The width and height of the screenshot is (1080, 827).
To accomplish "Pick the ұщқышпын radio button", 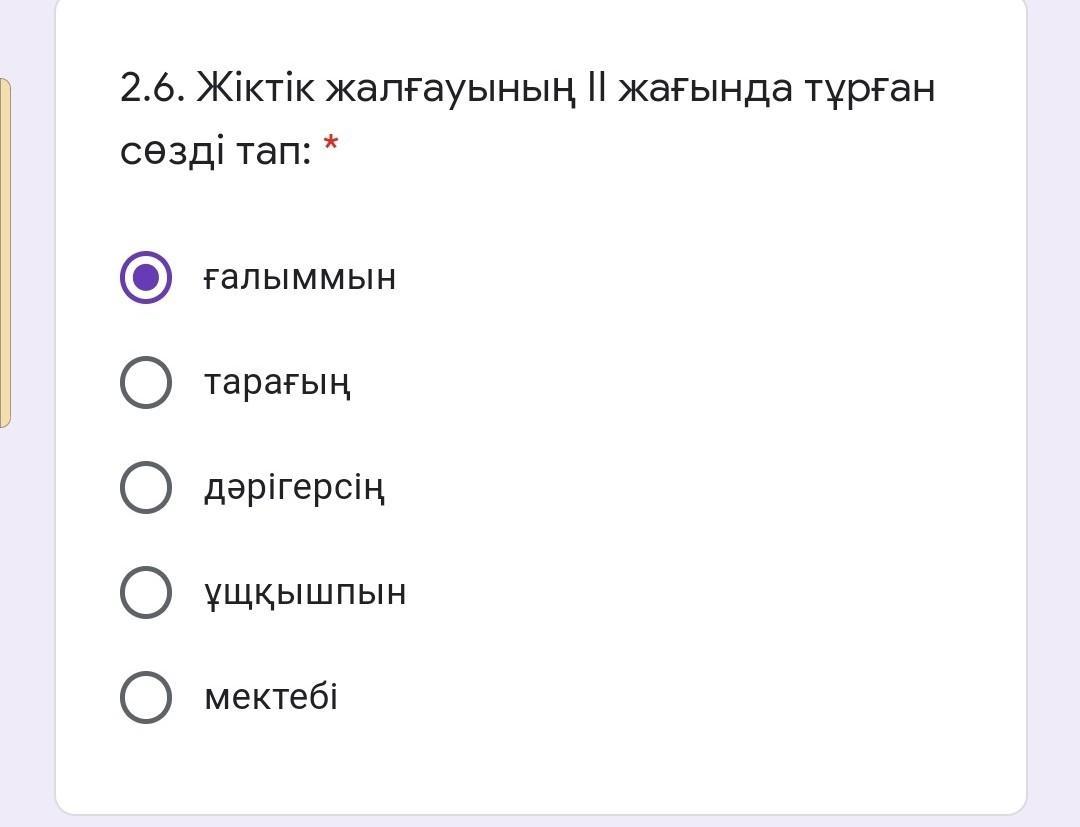I will click(x=146, y=592).
